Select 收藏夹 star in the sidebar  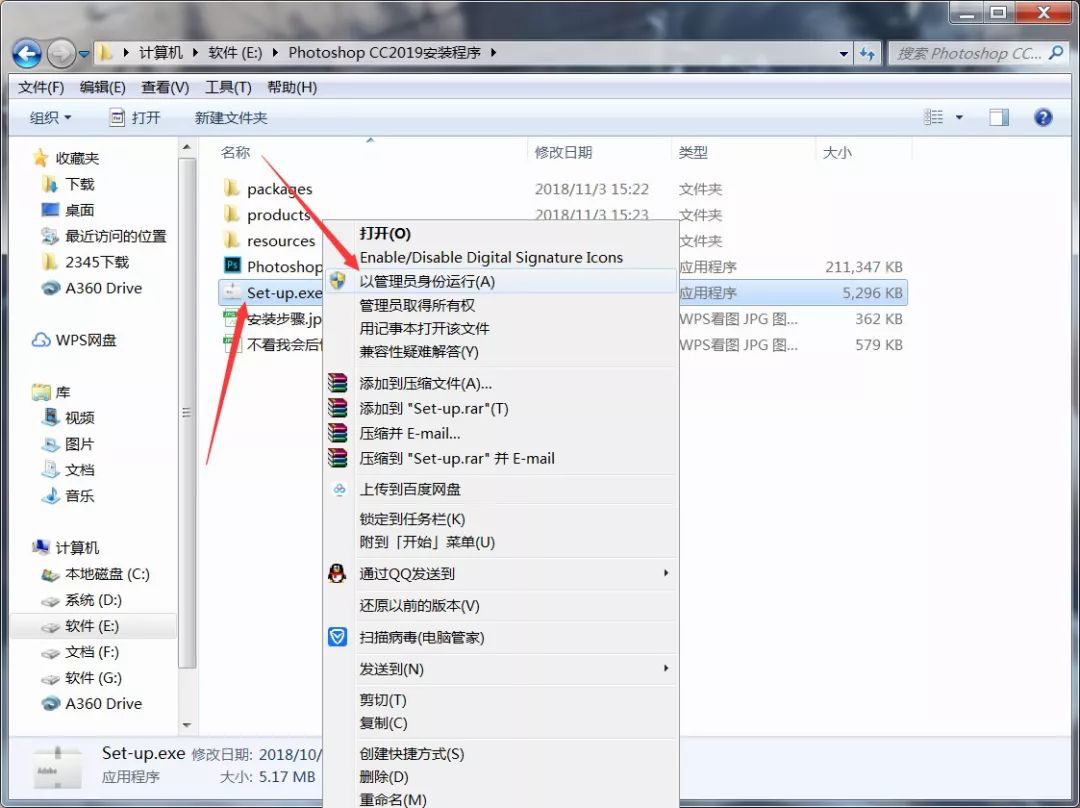click(x=41, y=158)
